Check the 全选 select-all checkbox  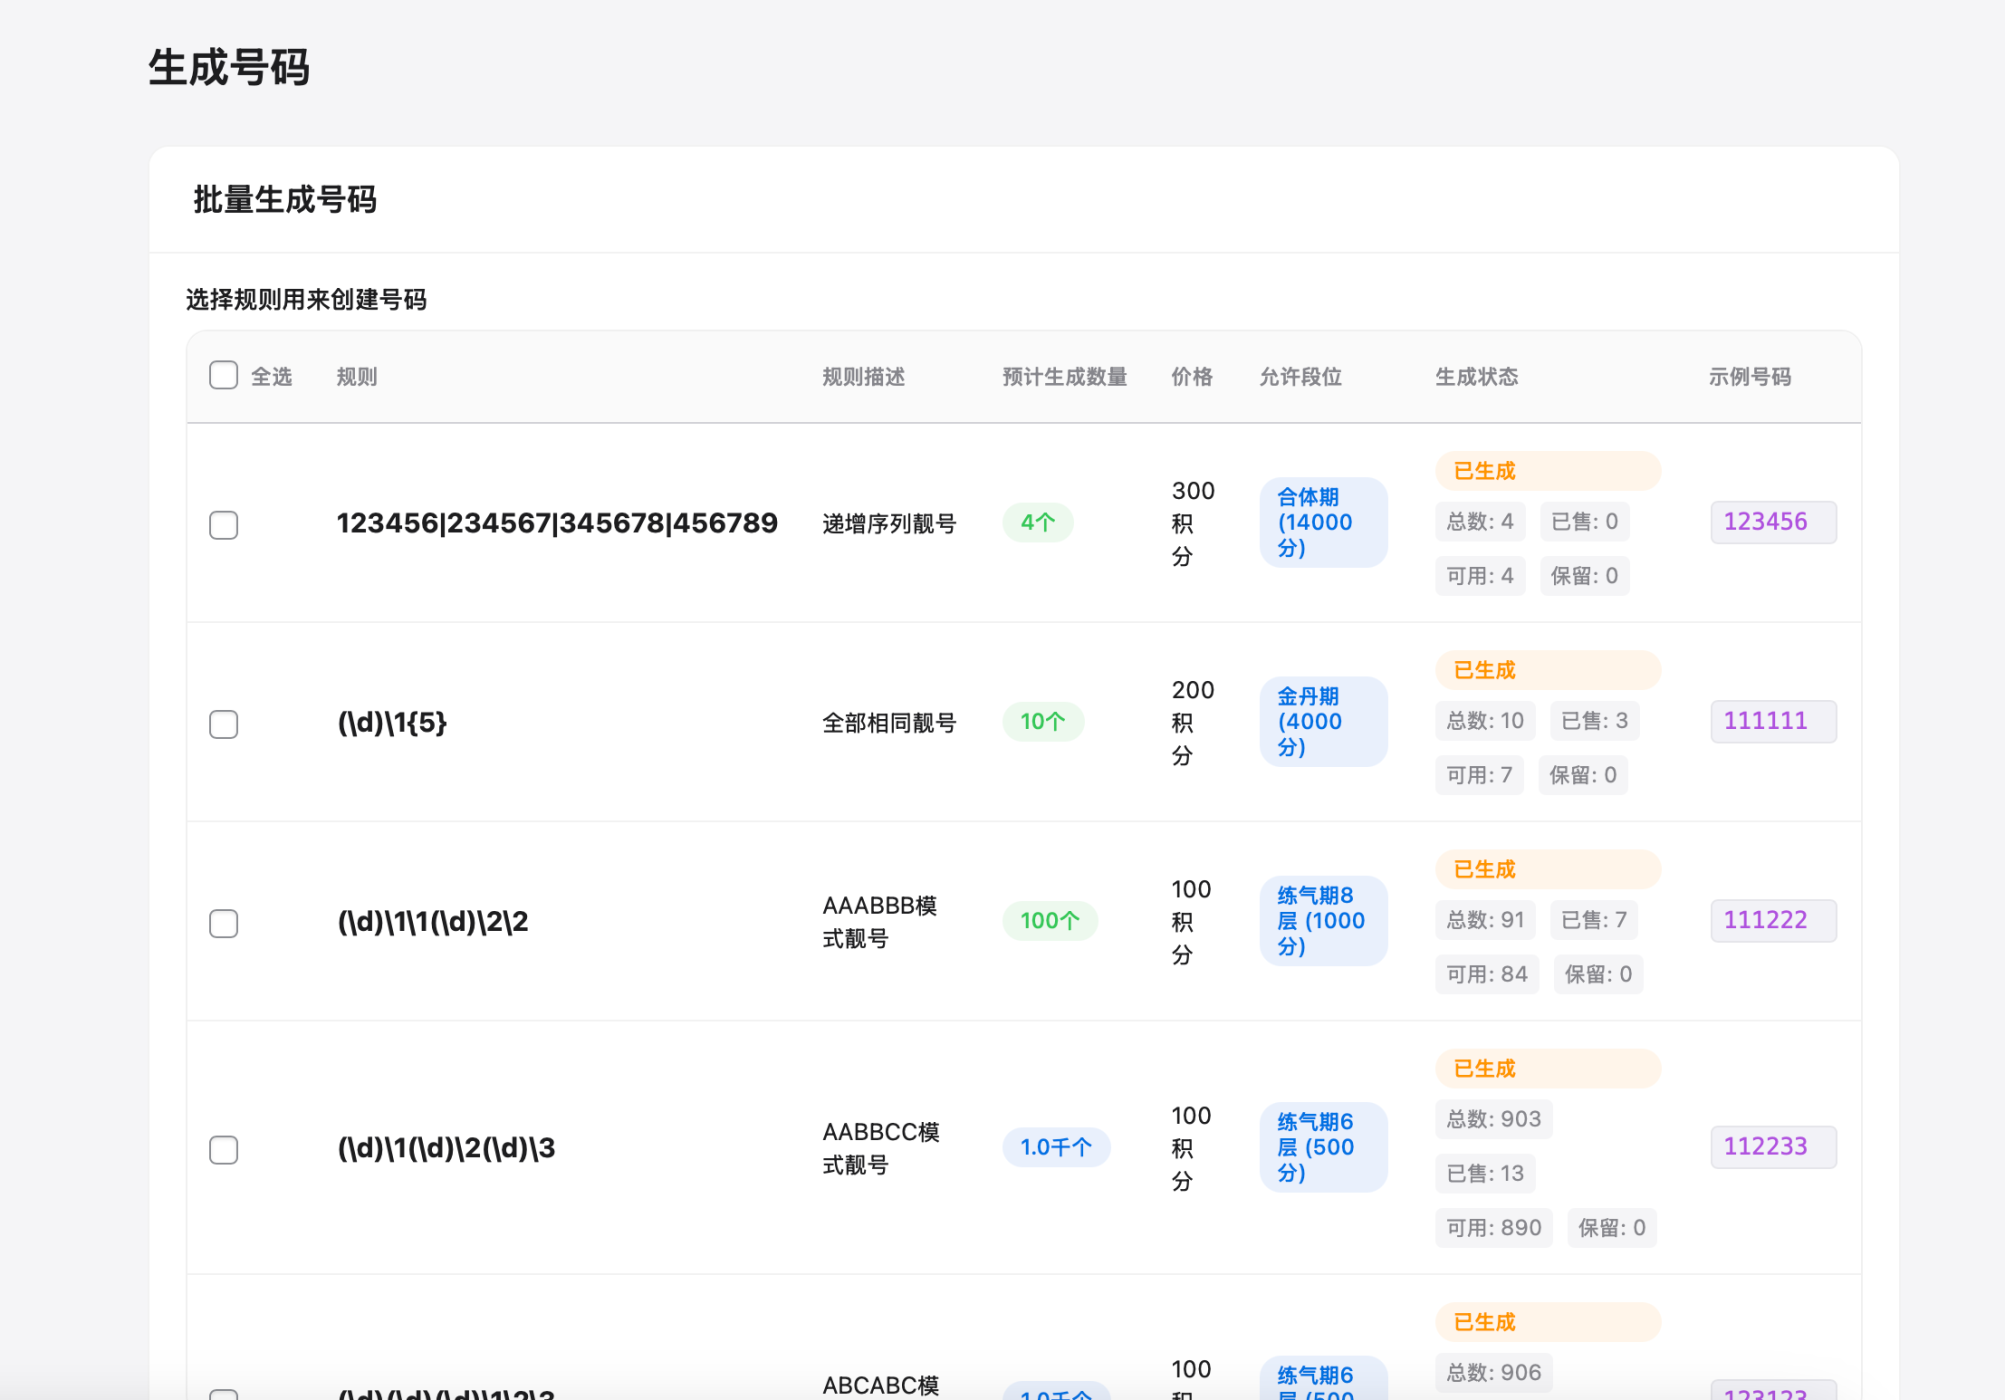pyautogui.click(x=223, y=376)
